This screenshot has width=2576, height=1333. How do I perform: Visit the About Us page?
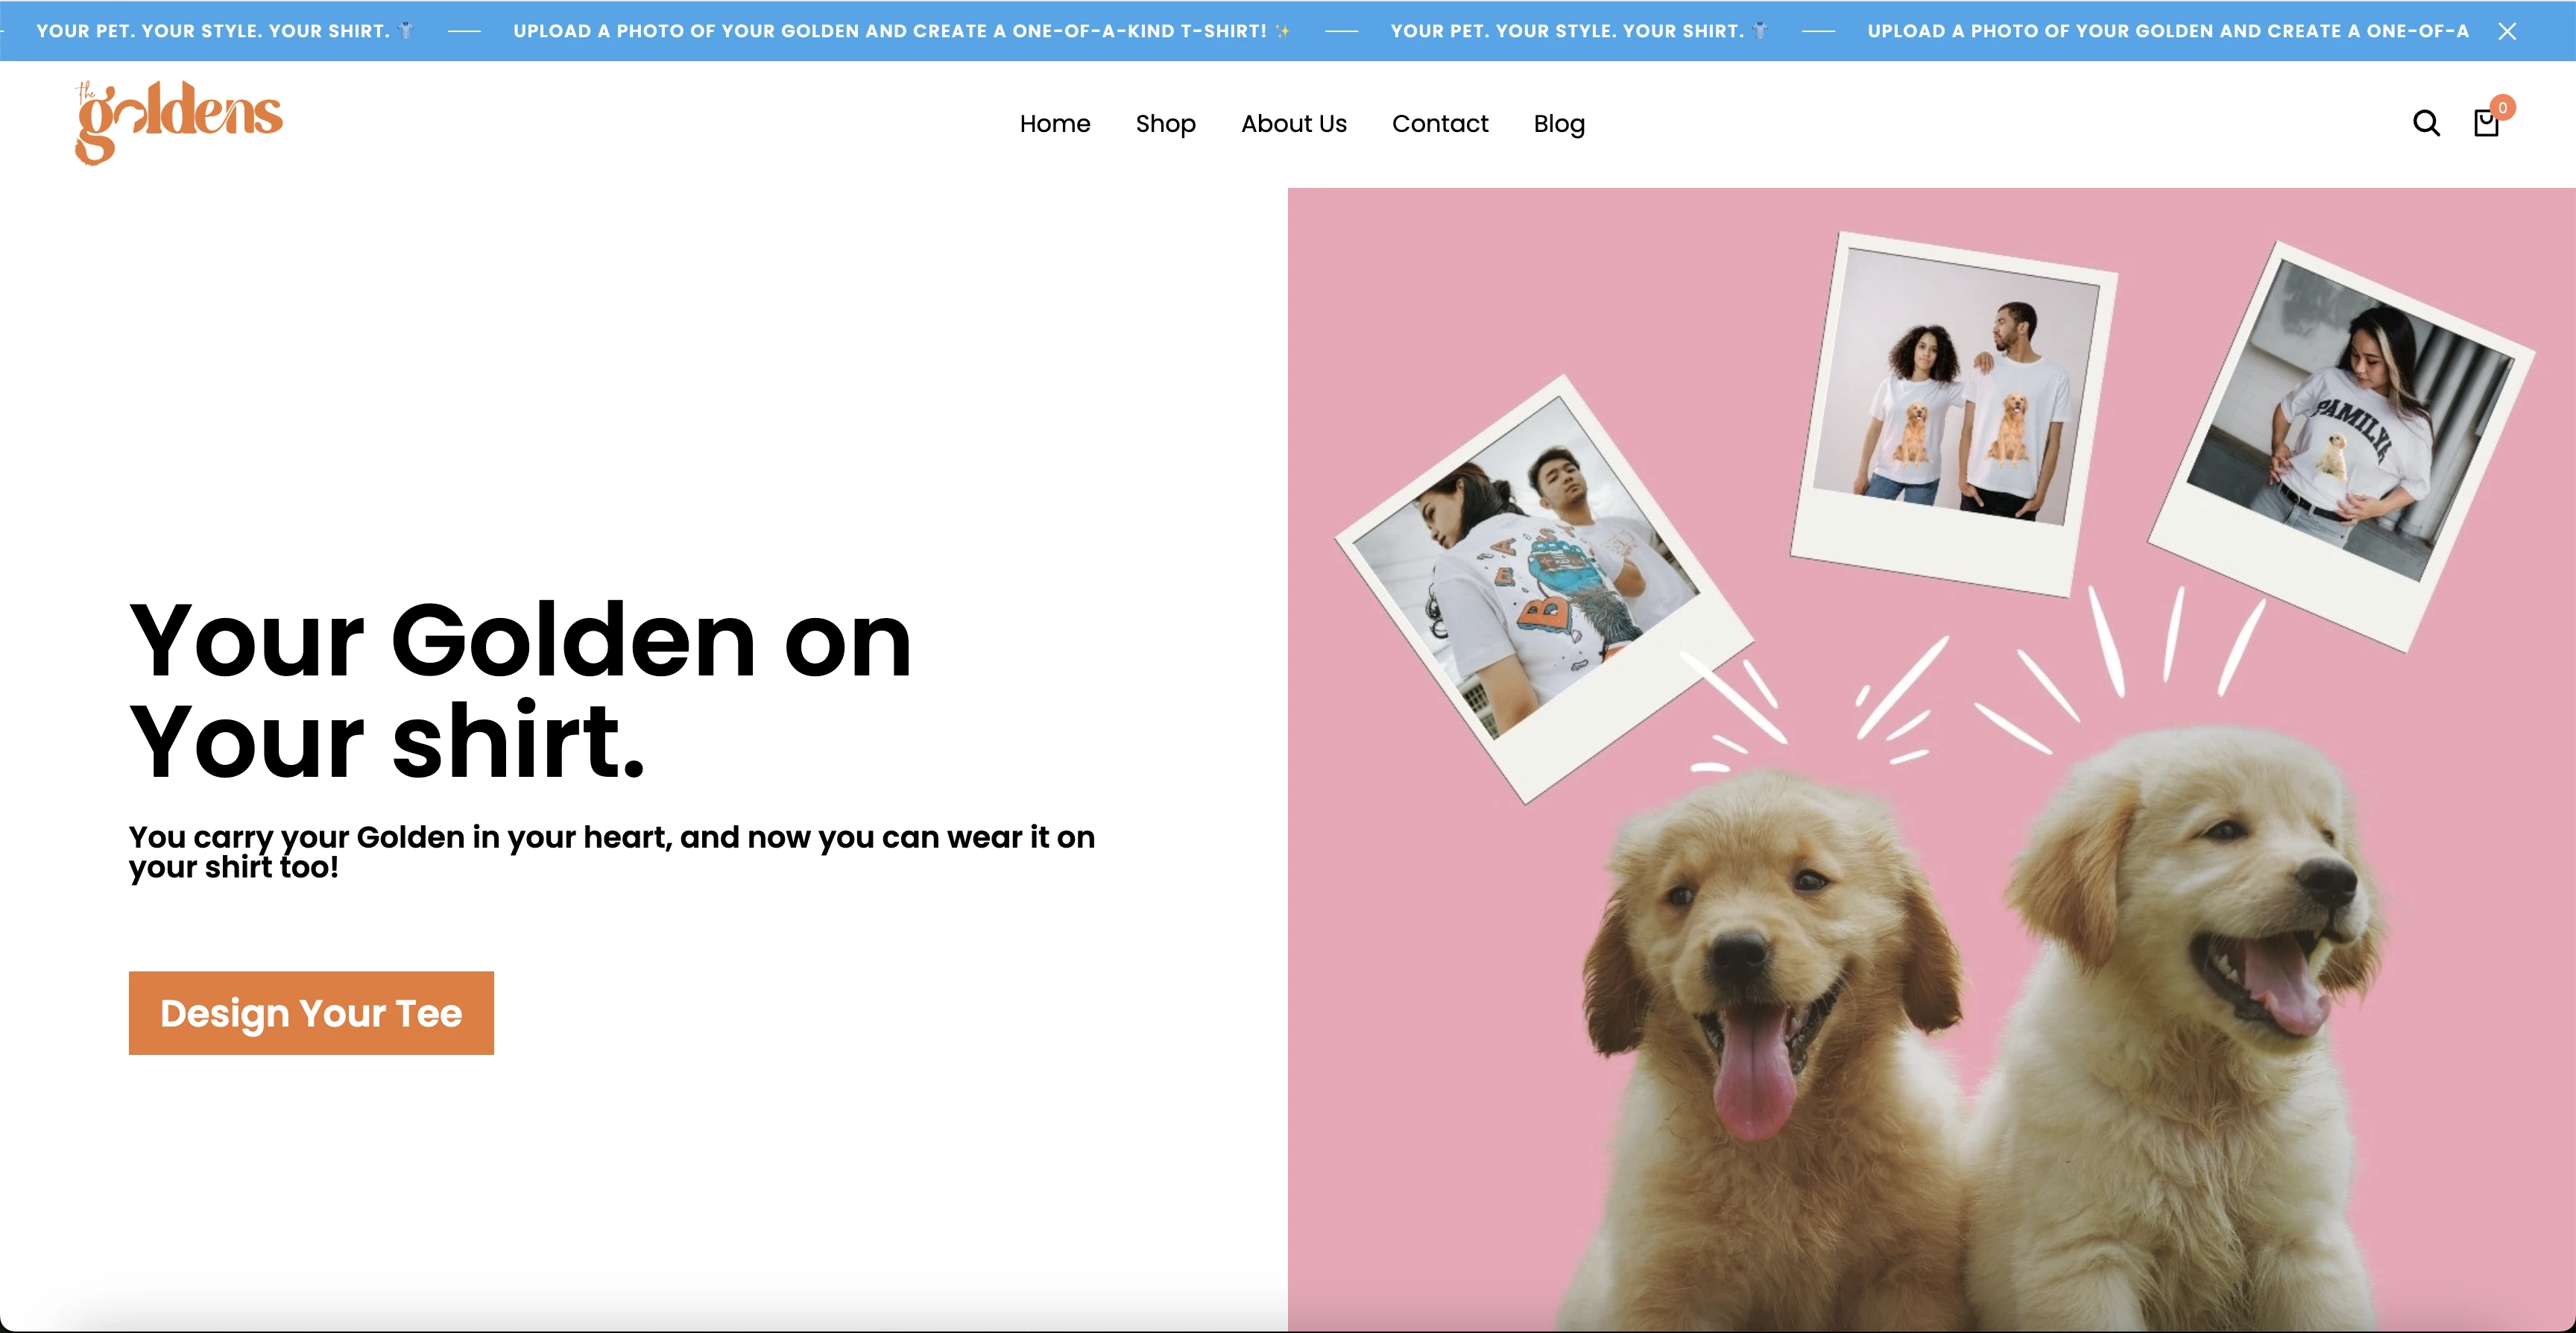click(x=1293, y=123)
